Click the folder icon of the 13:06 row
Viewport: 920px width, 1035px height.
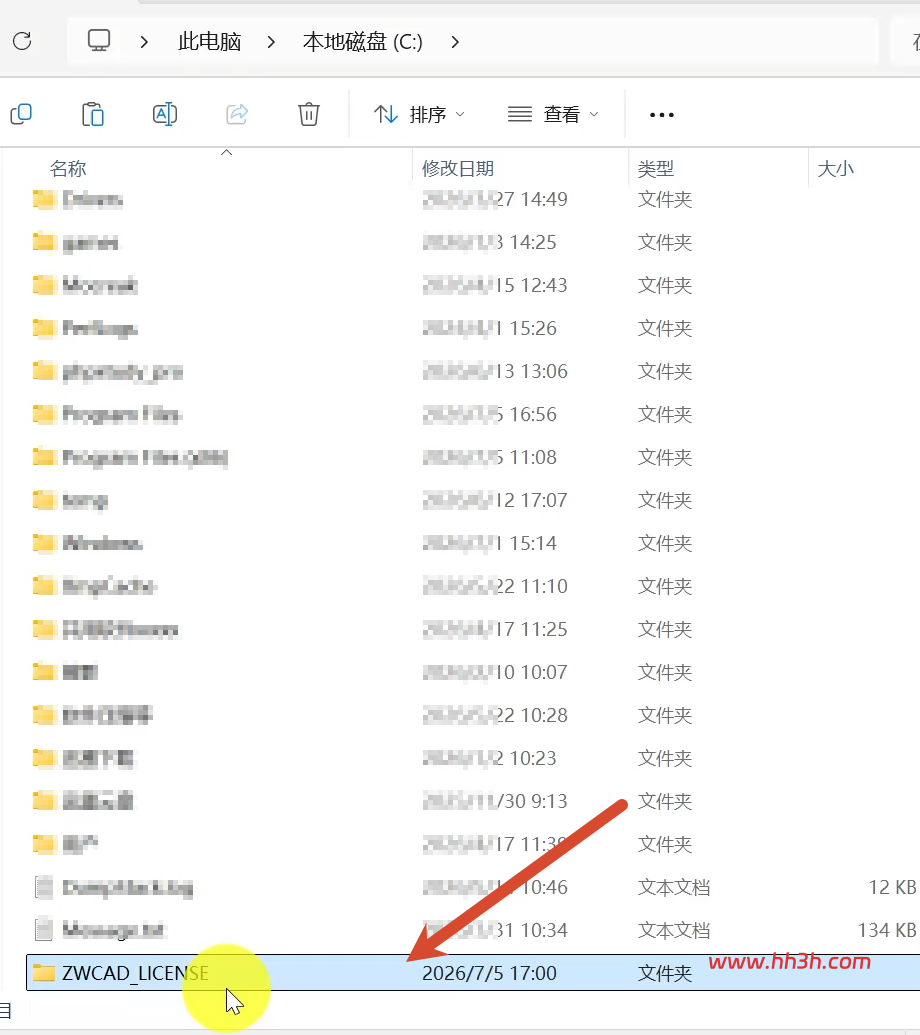point(44,371)
